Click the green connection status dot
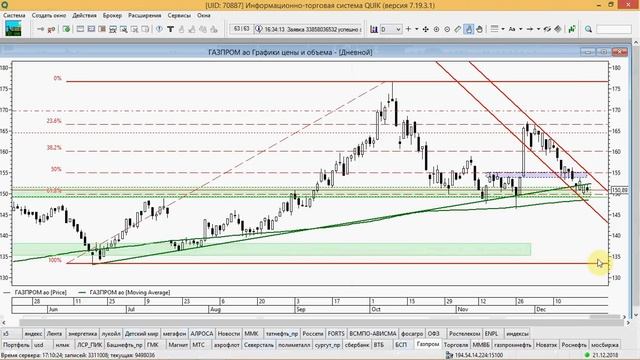The image size is (640, 360). click(x=587, y=355)
